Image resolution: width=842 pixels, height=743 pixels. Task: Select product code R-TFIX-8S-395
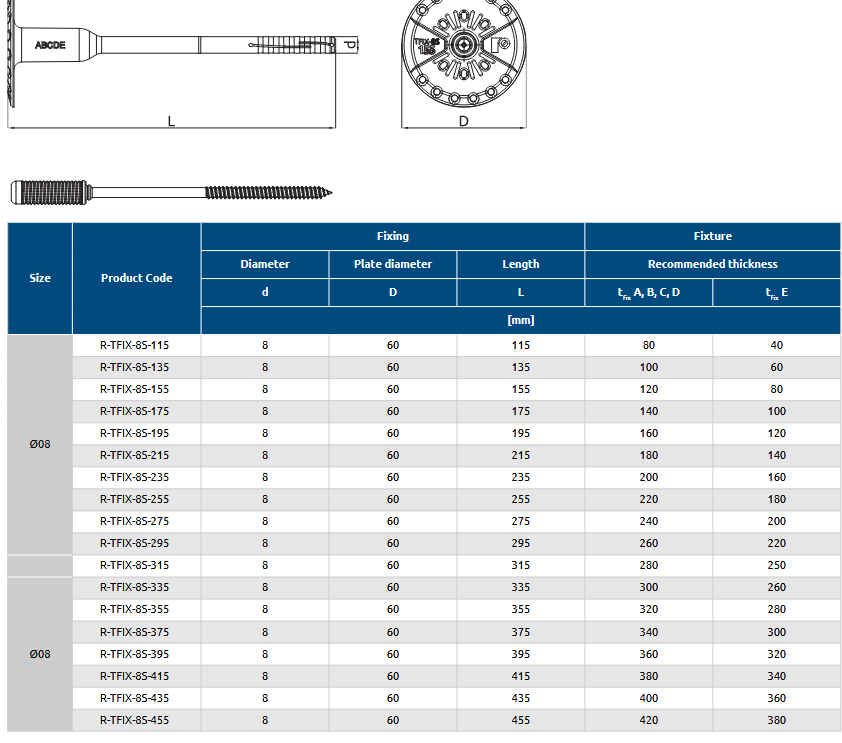(x=134, y=654)
